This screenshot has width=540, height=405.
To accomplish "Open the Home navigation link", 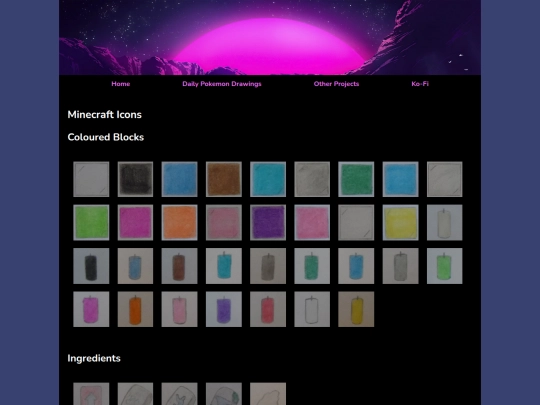I will [121, 84].
